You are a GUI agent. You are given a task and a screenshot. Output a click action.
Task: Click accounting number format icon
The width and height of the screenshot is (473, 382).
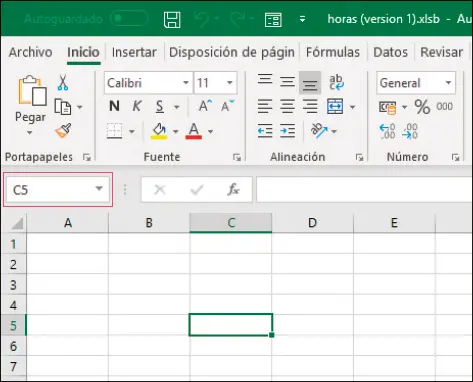click(x=388, y=107)
